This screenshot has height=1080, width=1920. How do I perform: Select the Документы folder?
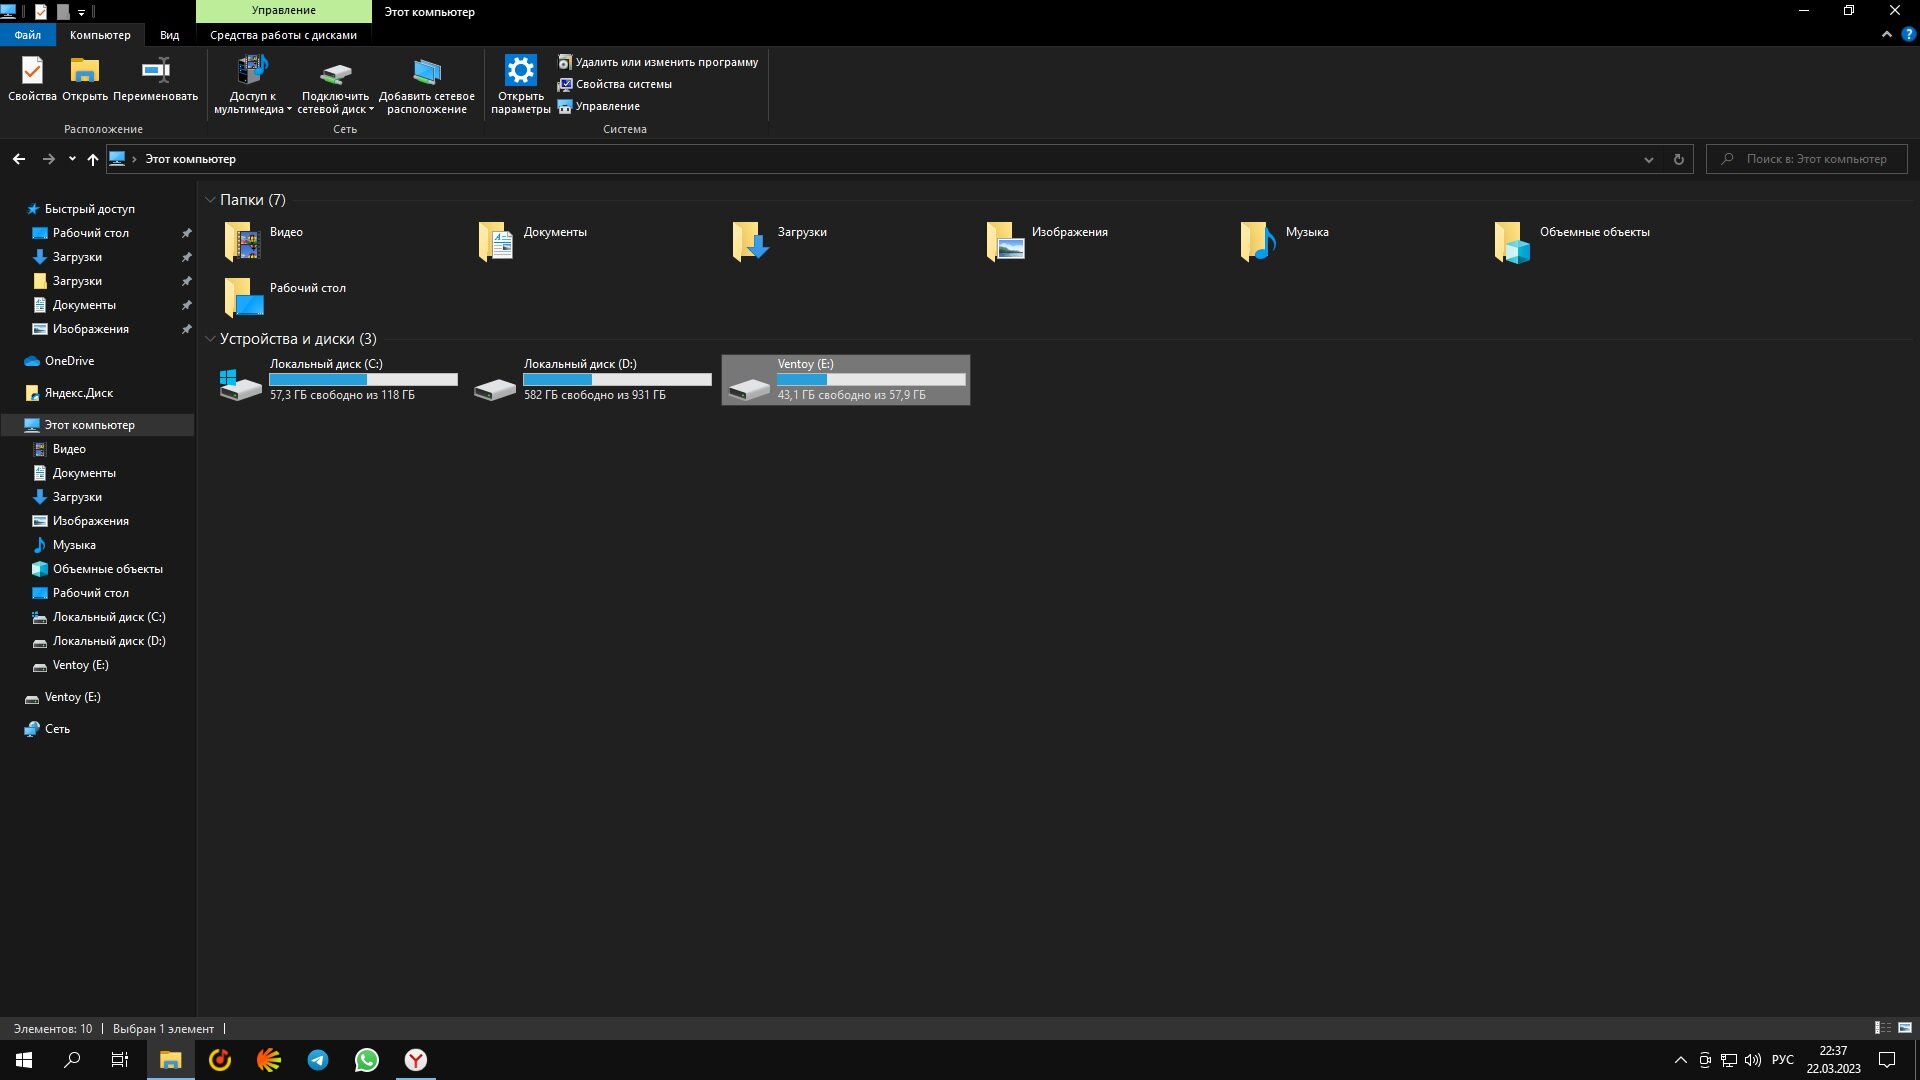pyautogui.click(x=535, y=240)
